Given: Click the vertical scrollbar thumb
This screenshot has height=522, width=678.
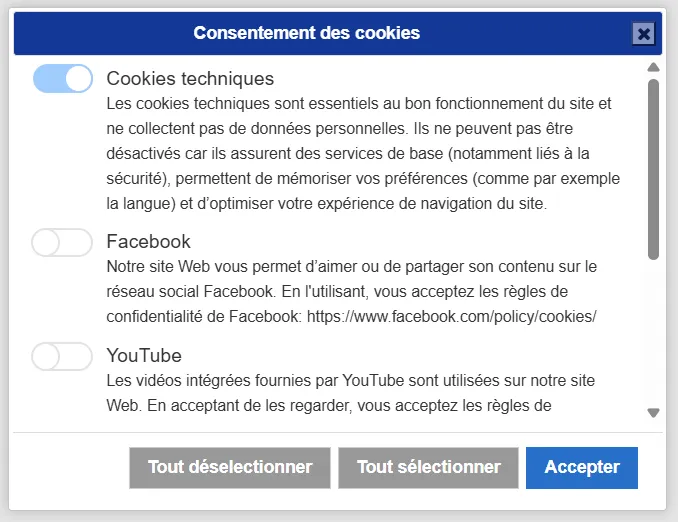Looking at the screenshot, I should click(x=653, y=168).
